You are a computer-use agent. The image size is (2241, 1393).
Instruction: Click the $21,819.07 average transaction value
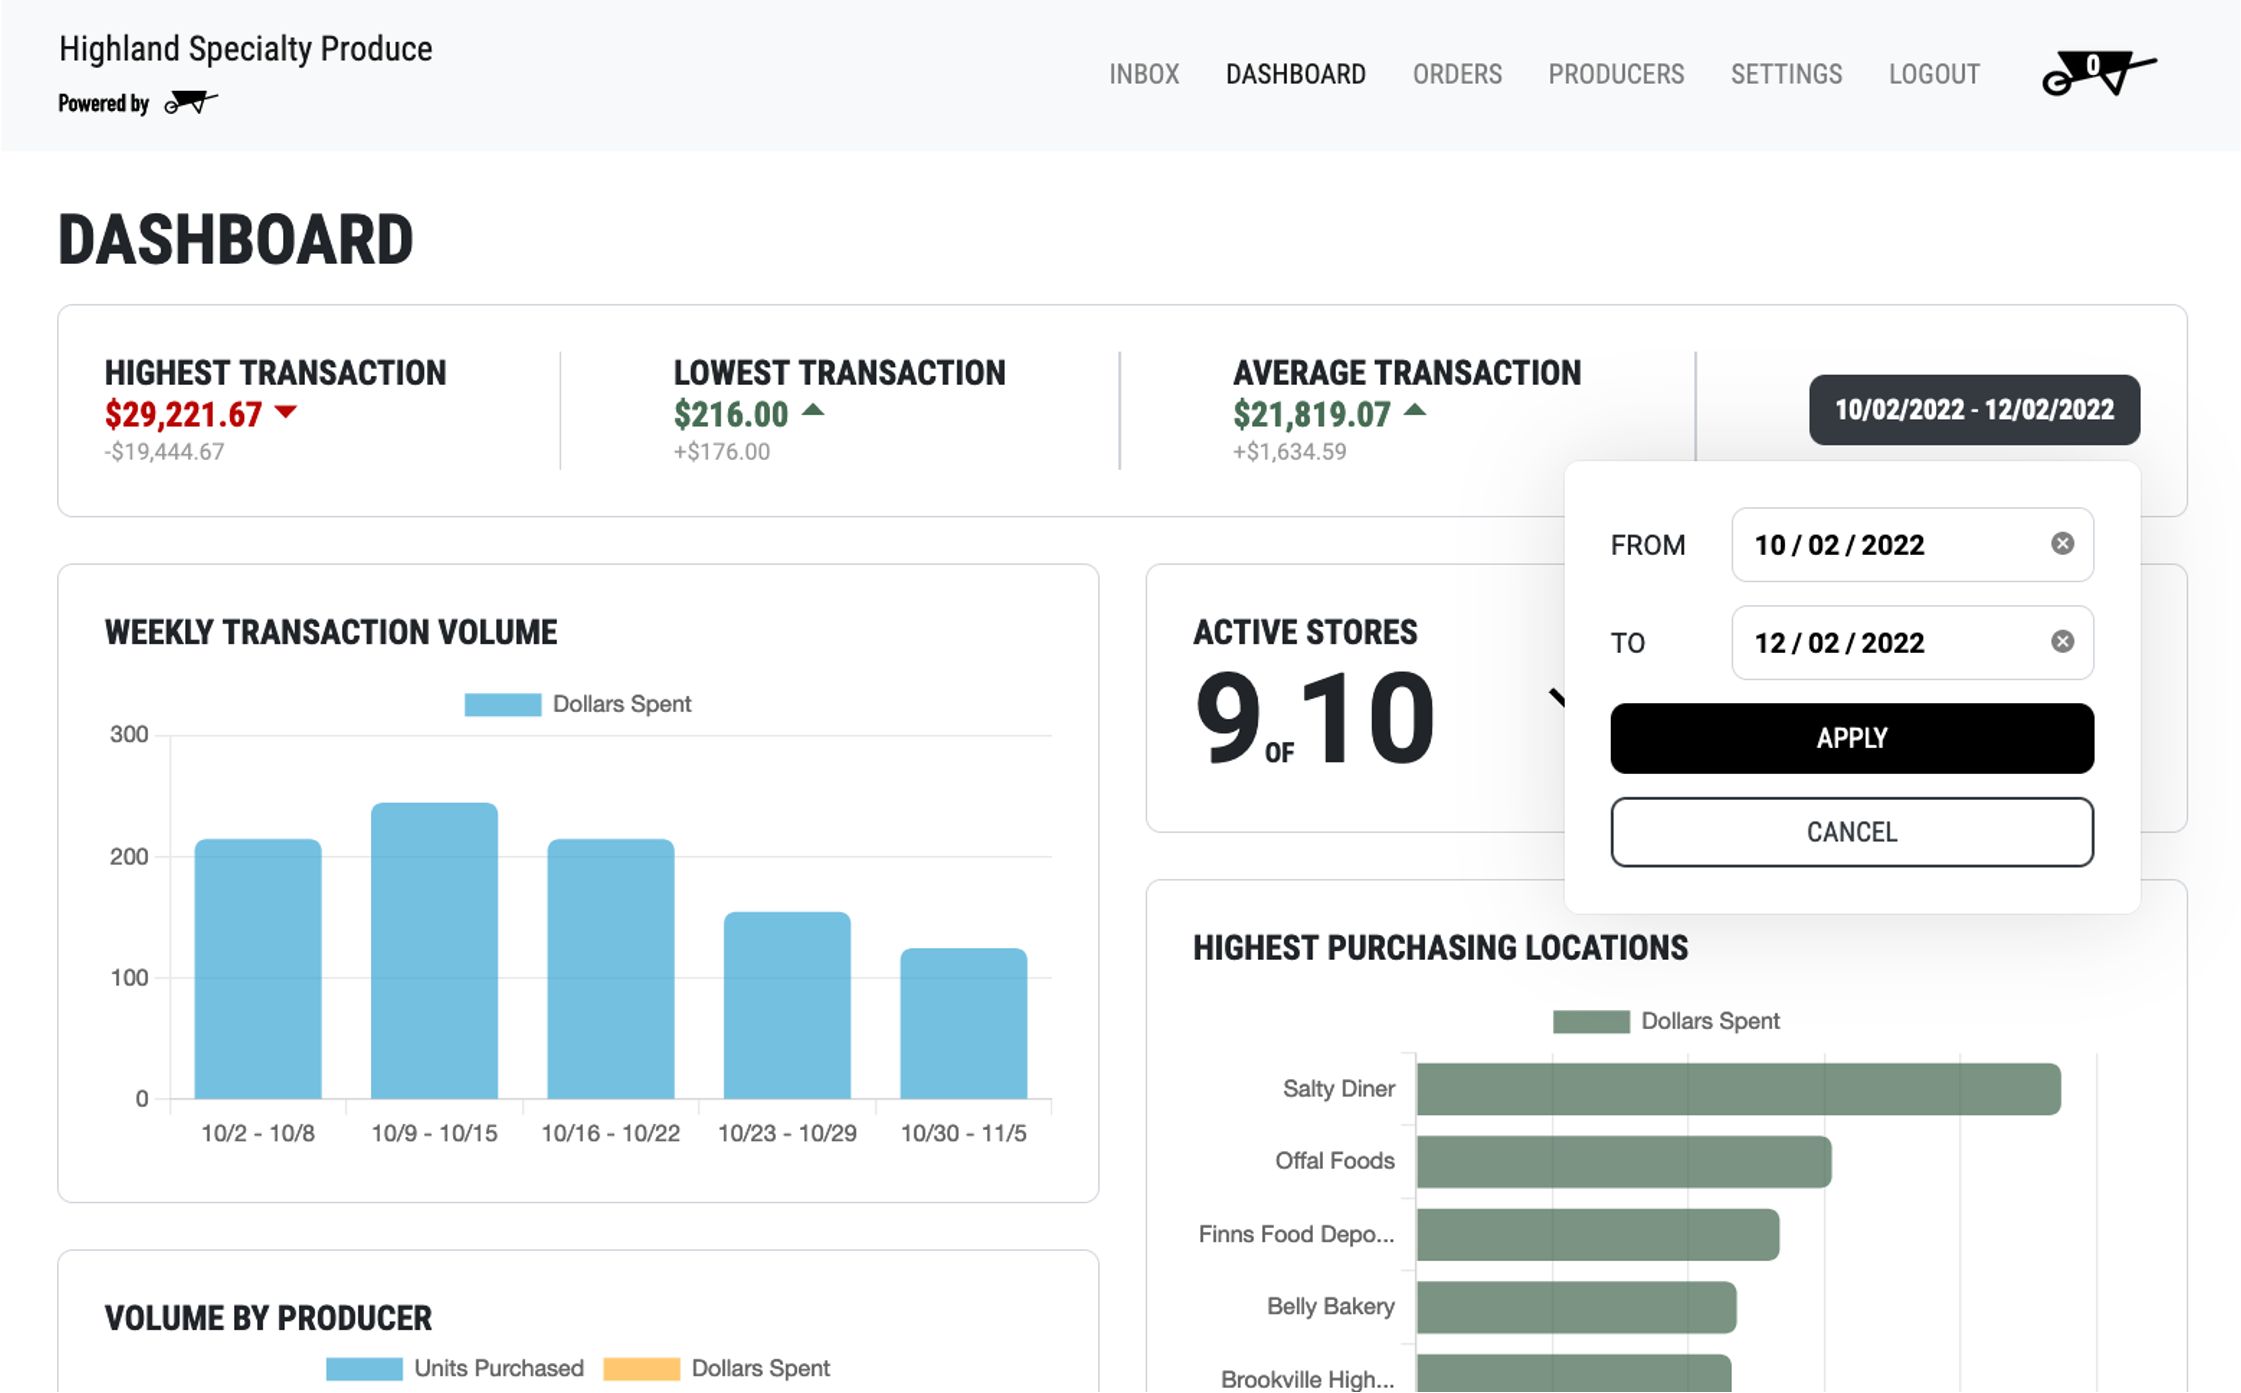point(1312,414)
